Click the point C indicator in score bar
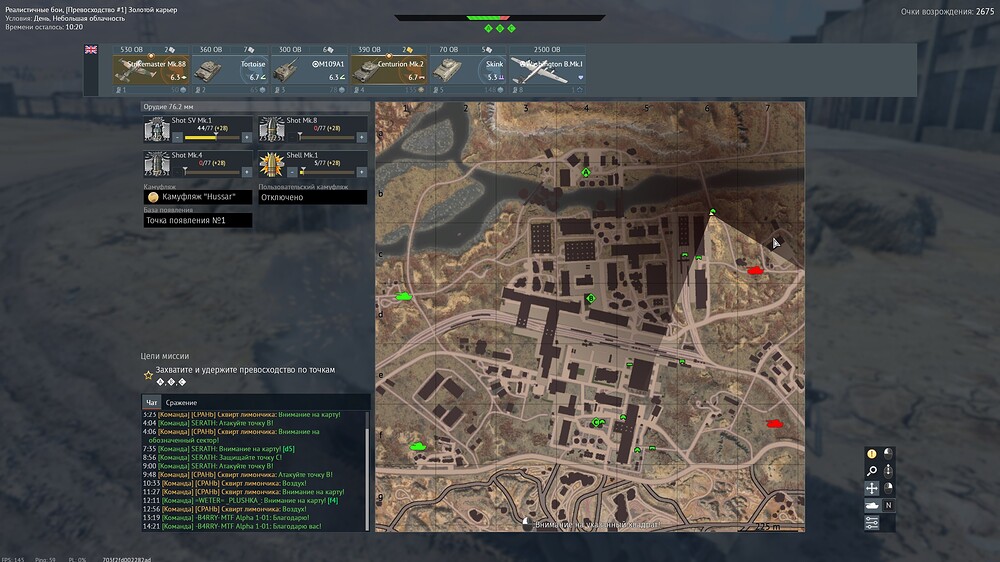This screenshot has width=1000, height=562. [x=511, y=28]
